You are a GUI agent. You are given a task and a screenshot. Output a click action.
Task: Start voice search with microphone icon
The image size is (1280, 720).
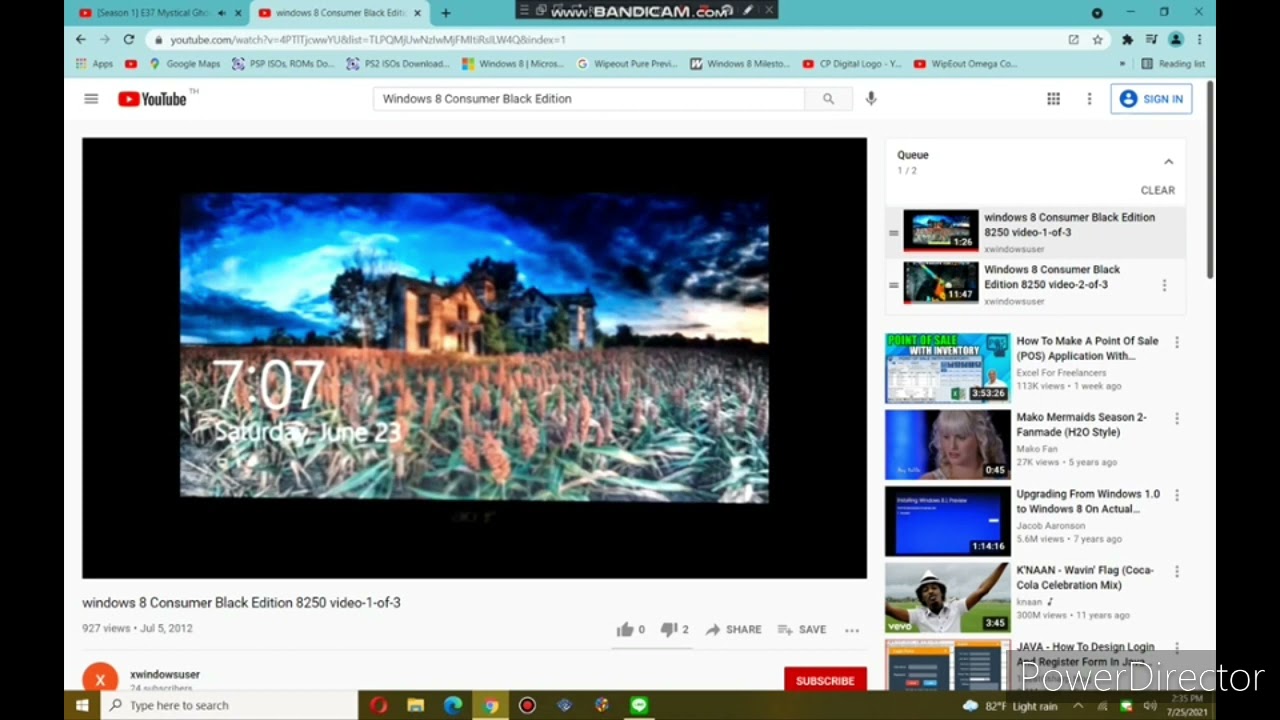click(x=871, y=98)
